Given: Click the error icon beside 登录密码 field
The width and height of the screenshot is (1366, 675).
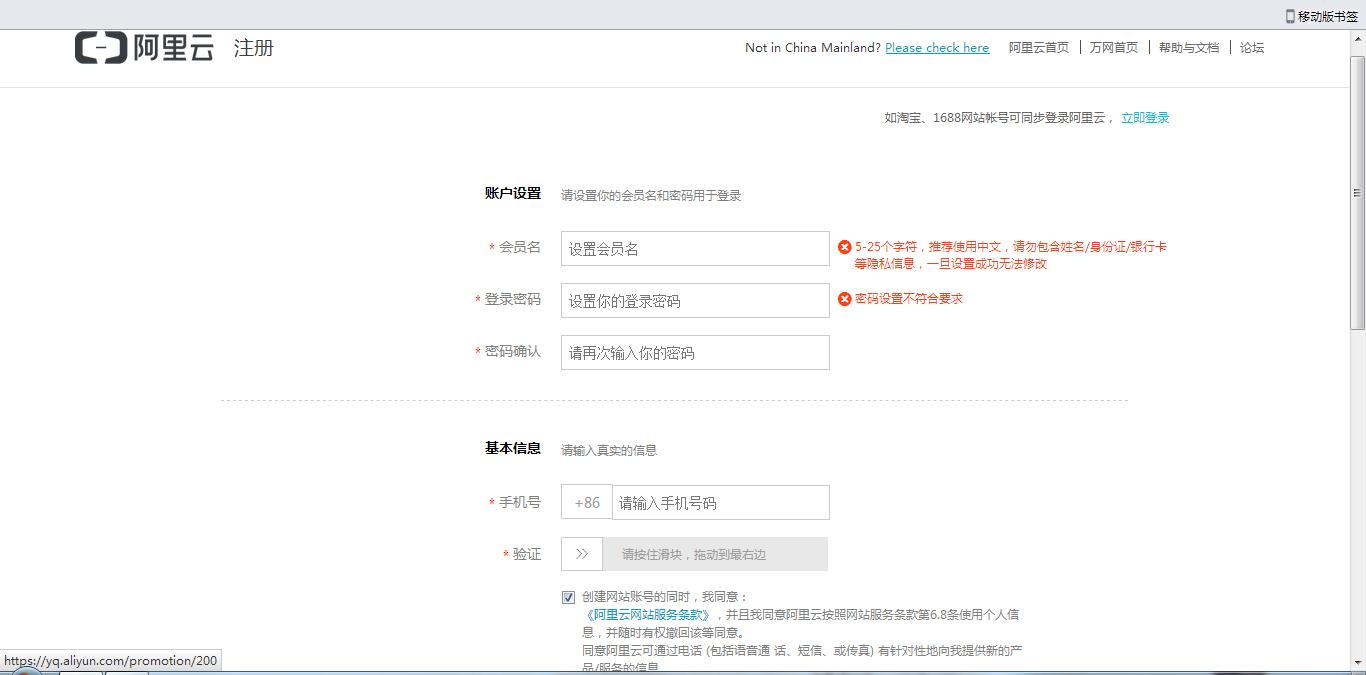Looking at the screenshot, I should (x=843, y=298).
